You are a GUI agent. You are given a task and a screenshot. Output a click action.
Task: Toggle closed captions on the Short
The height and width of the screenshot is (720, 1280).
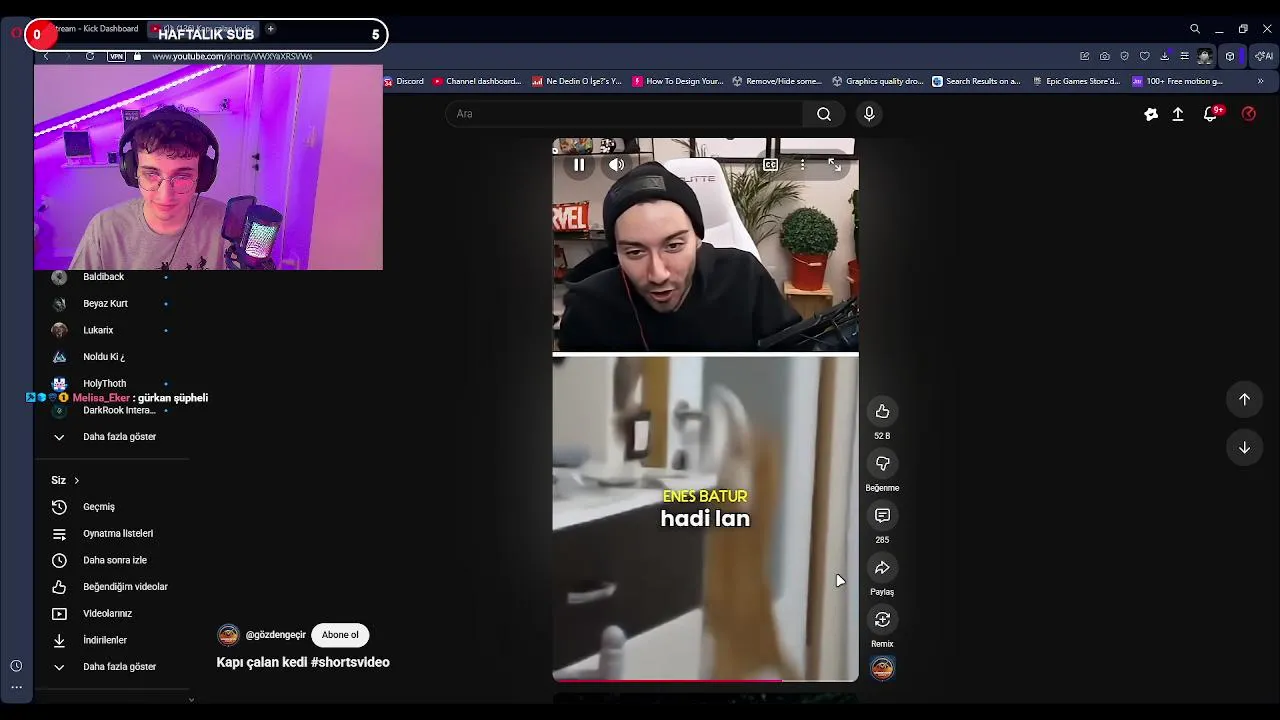point(770,165)
